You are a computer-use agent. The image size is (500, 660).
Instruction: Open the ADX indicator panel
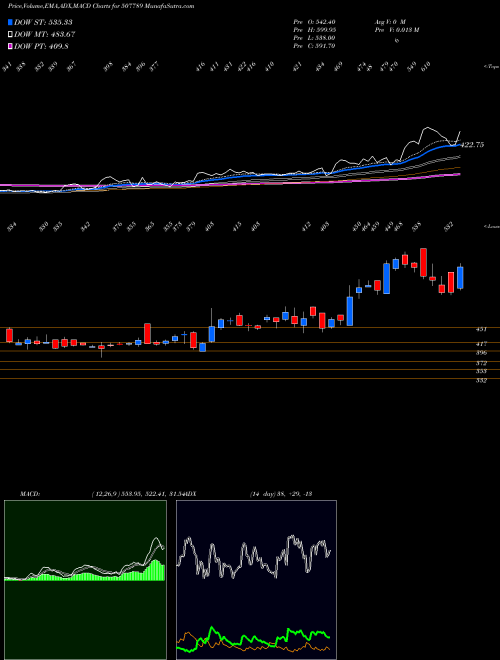pos(256,580)
